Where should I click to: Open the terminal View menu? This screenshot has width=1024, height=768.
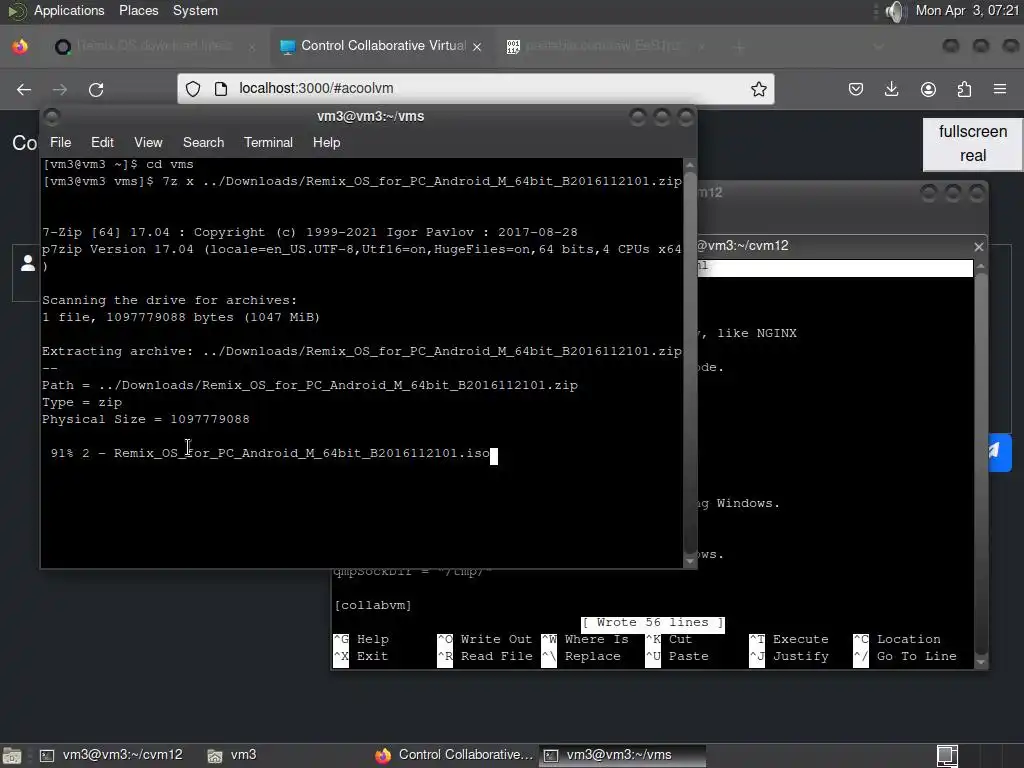[x=148, y=142]
